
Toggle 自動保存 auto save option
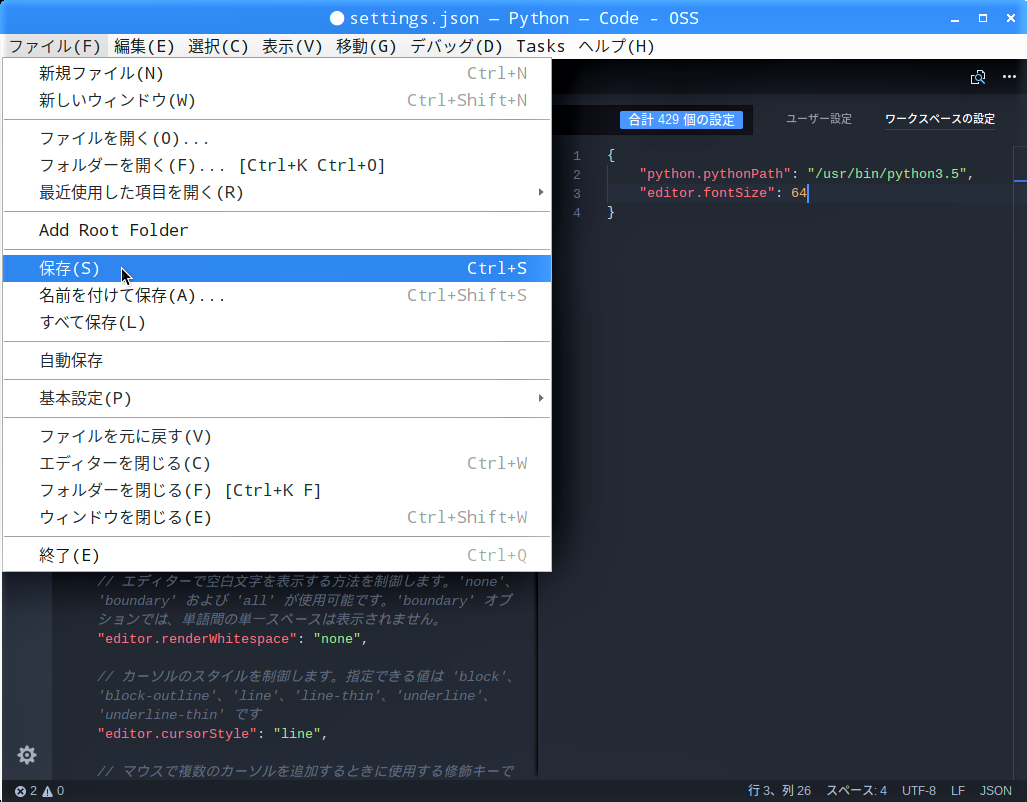(x=277, y=360)
